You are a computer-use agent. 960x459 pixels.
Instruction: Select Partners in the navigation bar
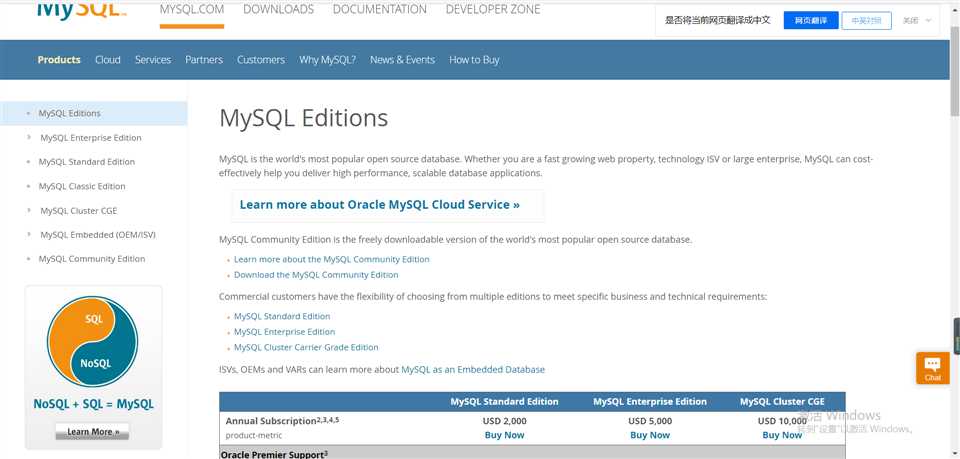[x=204, y=59]
